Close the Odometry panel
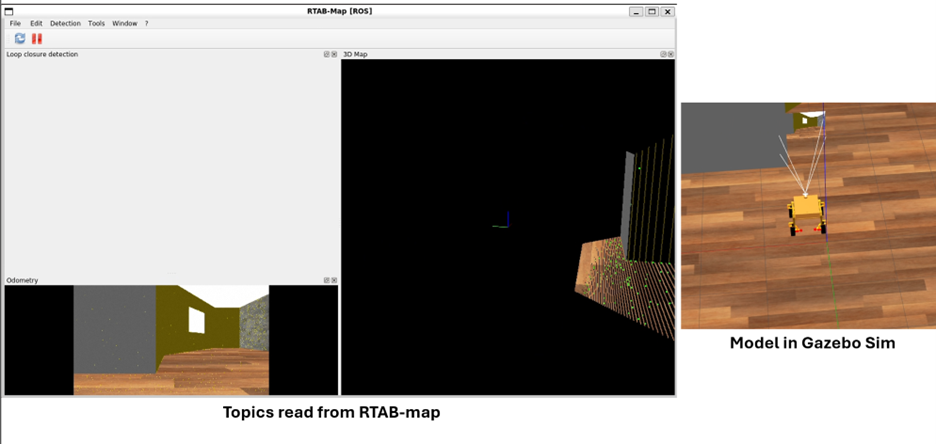Viewport: 936px width, 444px height. click(334, 280)
